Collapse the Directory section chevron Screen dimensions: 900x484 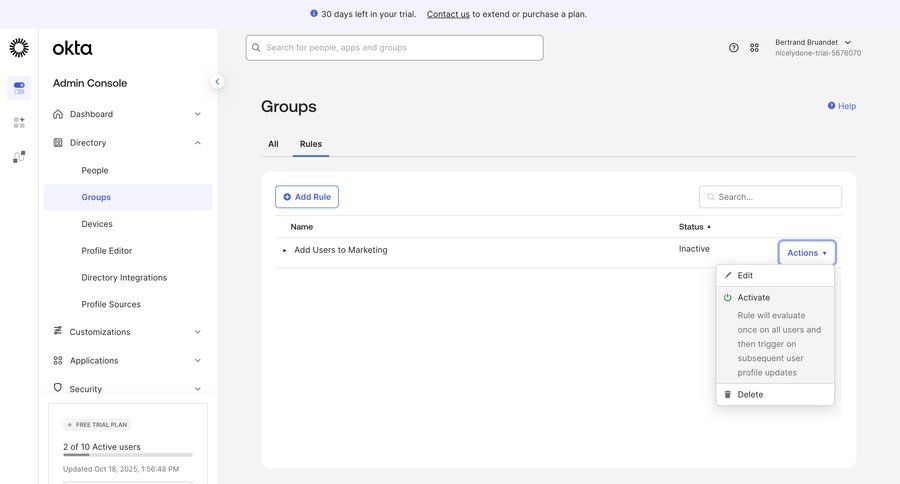[197, 142]
